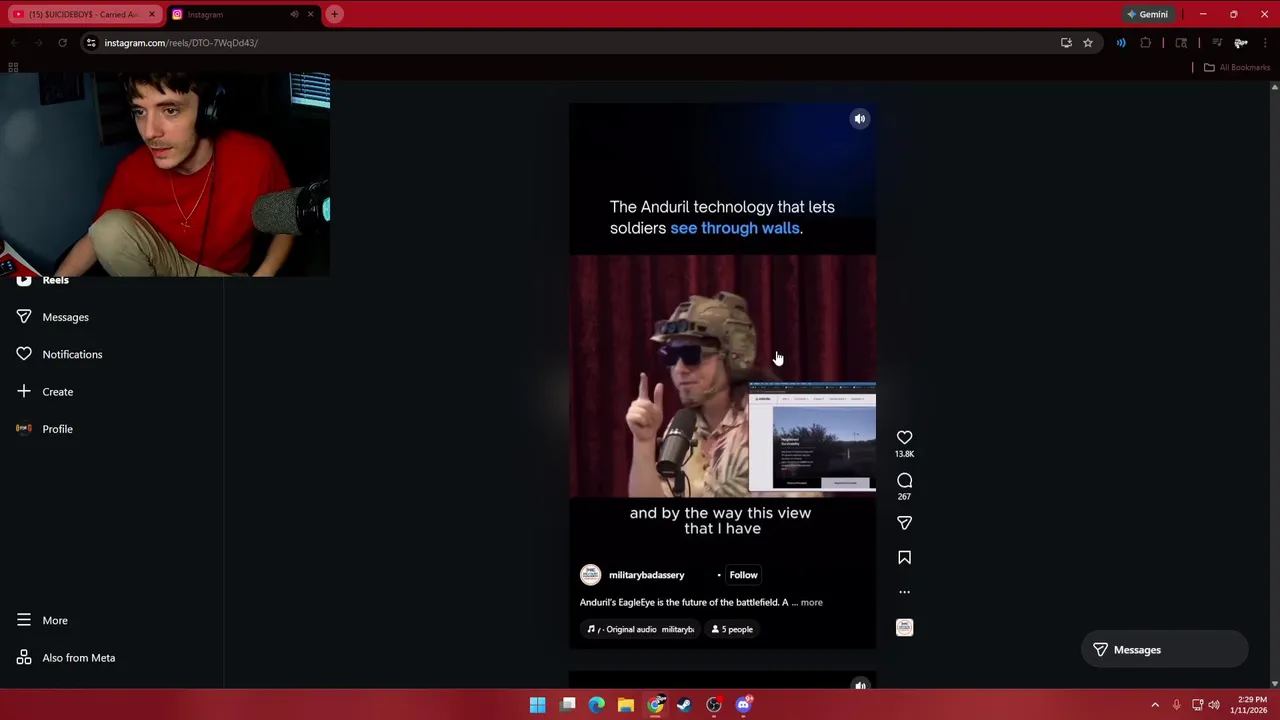Open Messages in the Instagram sidebar
1280x720 pixels.
tap(65, 317)
